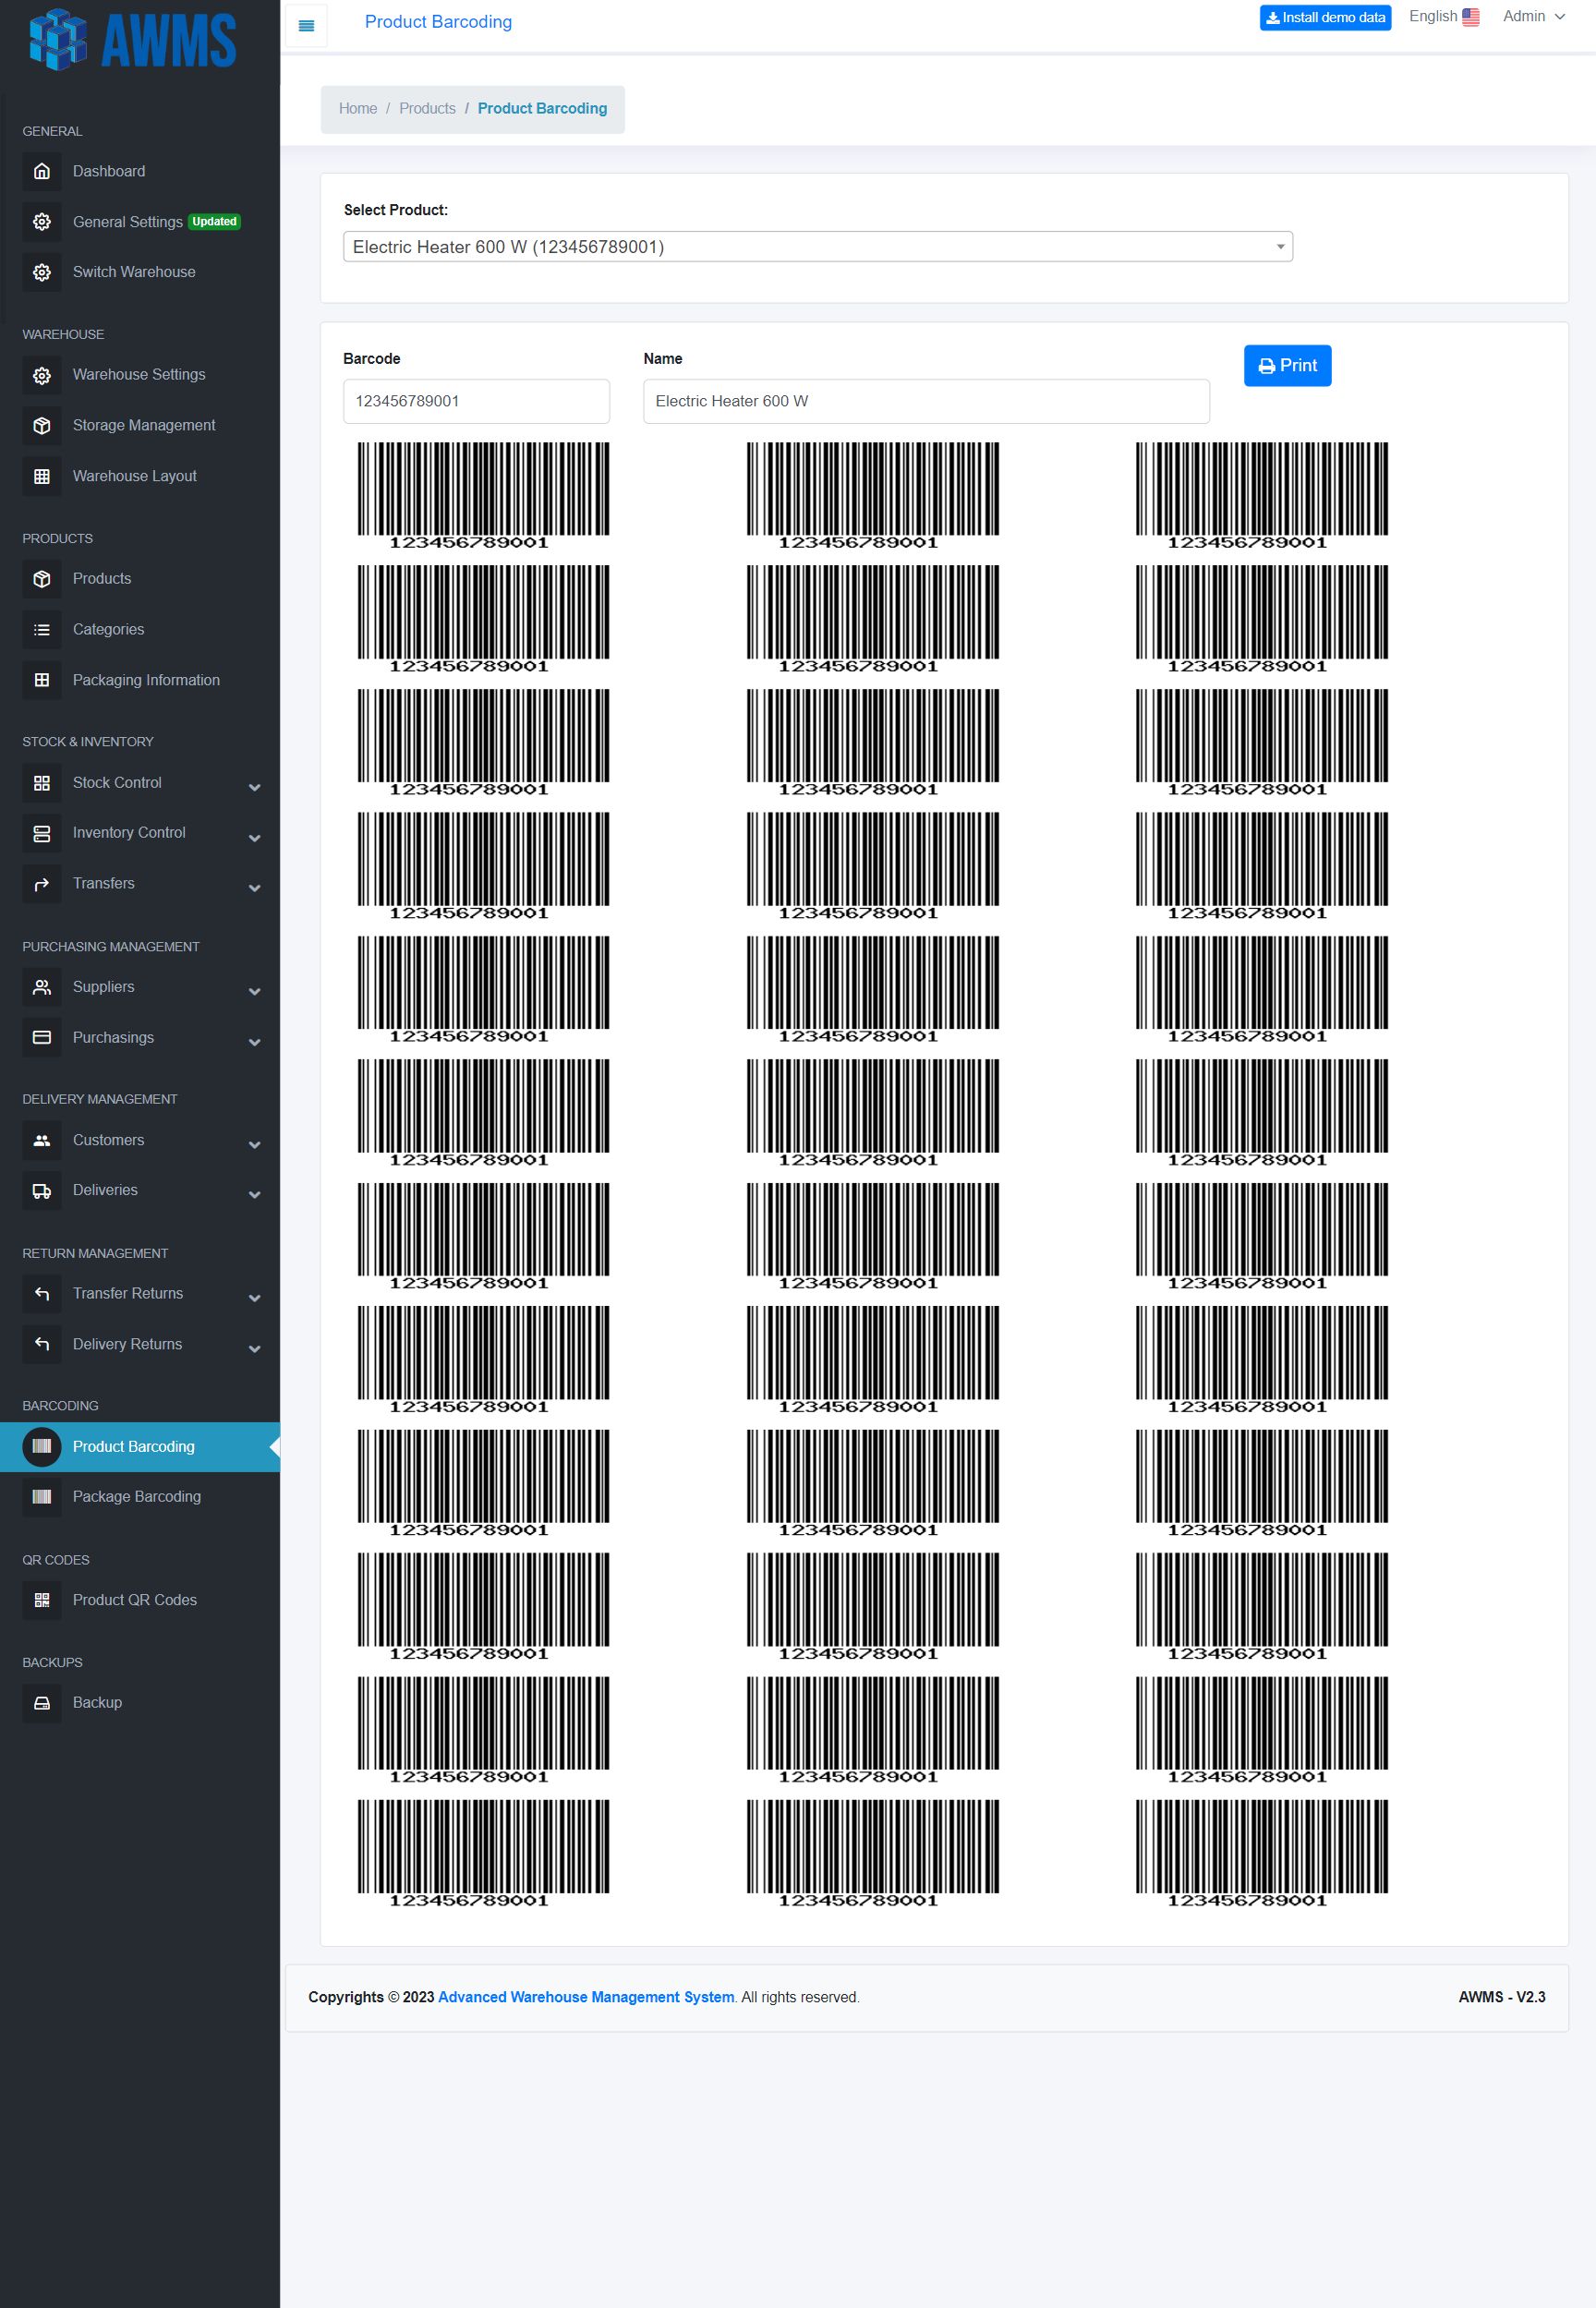Click the Home breadcrumb link
This screenshot has height=2308, width=1596.
(x=358, y=108)
